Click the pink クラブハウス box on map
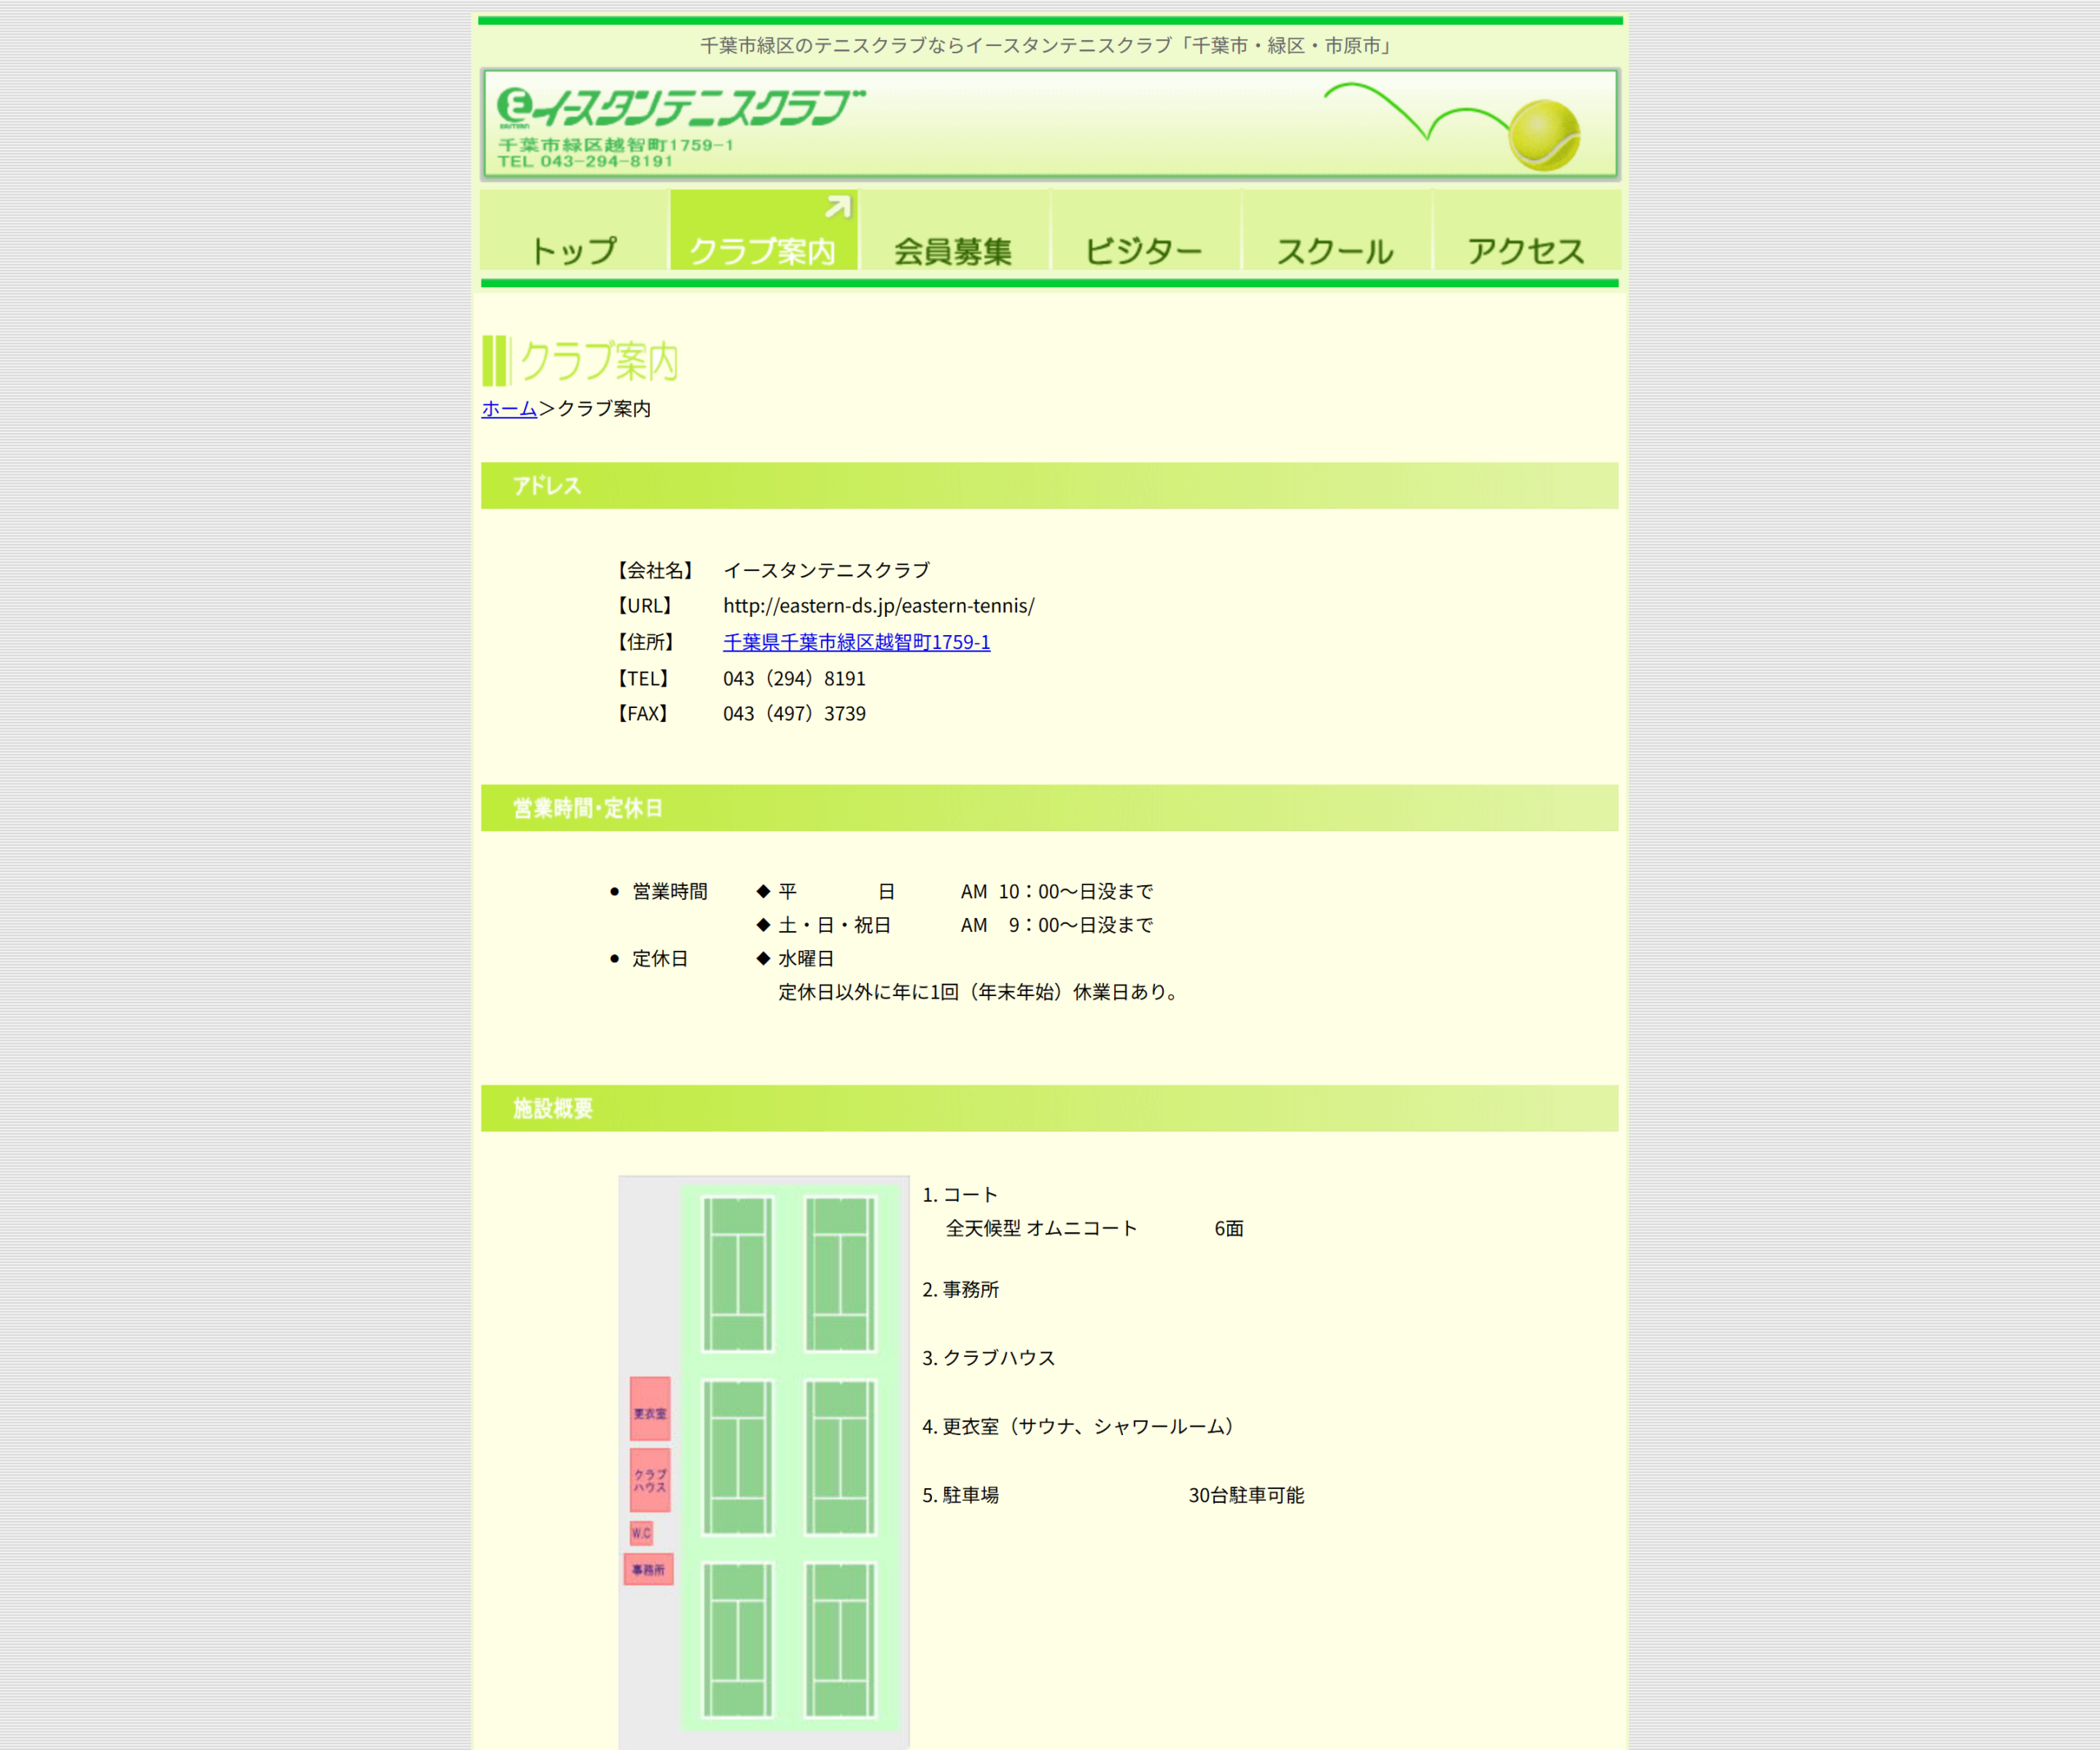Screen dimensions: 2100x1750 click(650, 1480)
